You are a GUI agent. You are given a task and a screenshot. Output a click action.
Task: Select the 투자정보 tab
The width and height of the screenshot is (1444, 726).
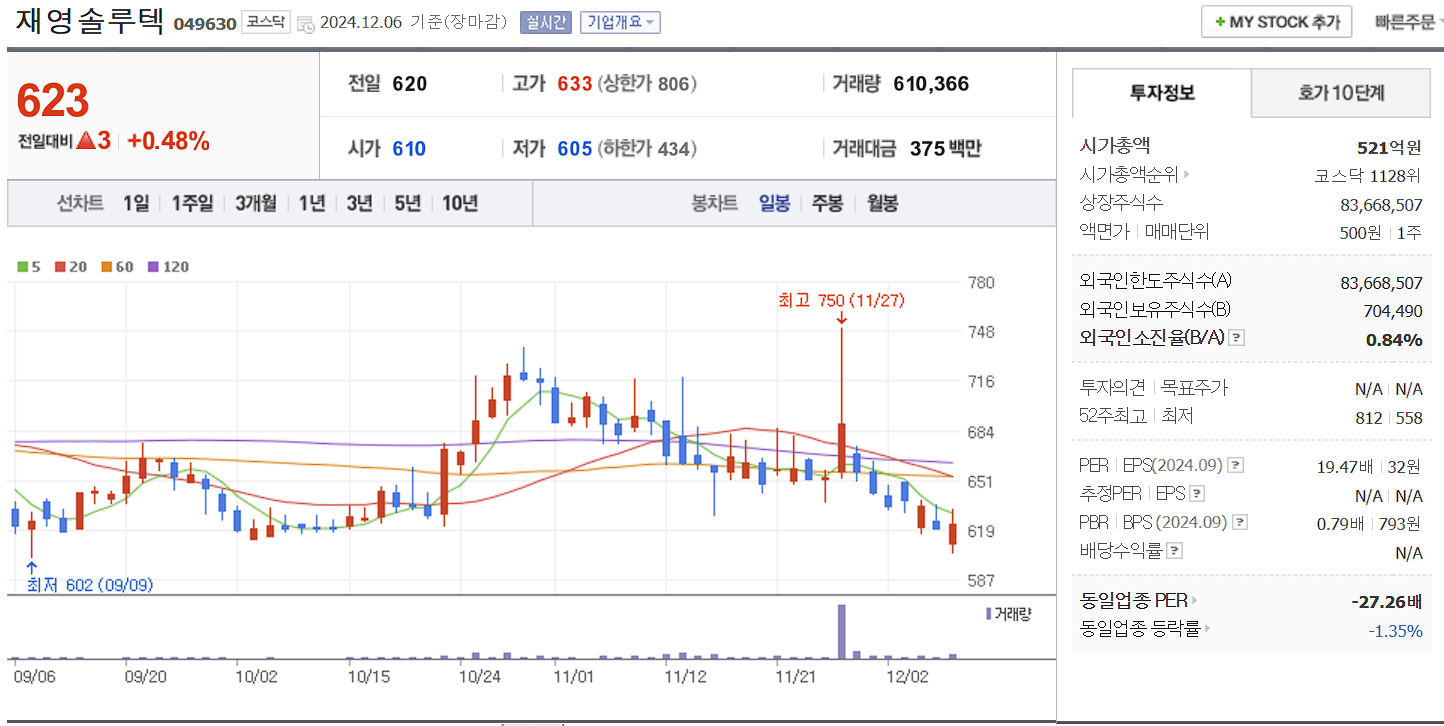tap(1162, 93)
